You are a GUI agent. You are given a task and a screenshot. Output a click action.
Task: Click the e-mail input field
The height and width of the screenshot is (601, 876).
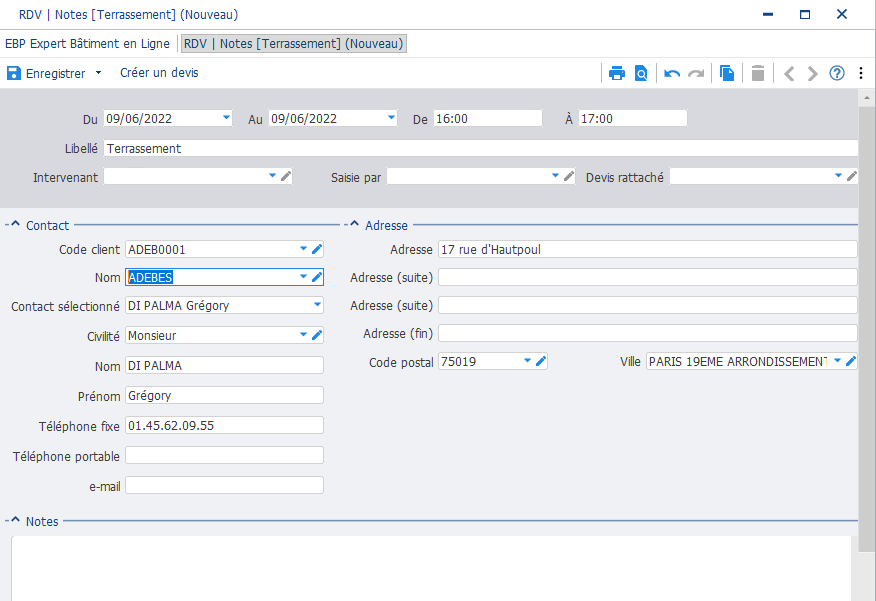(x=224, y=485)
